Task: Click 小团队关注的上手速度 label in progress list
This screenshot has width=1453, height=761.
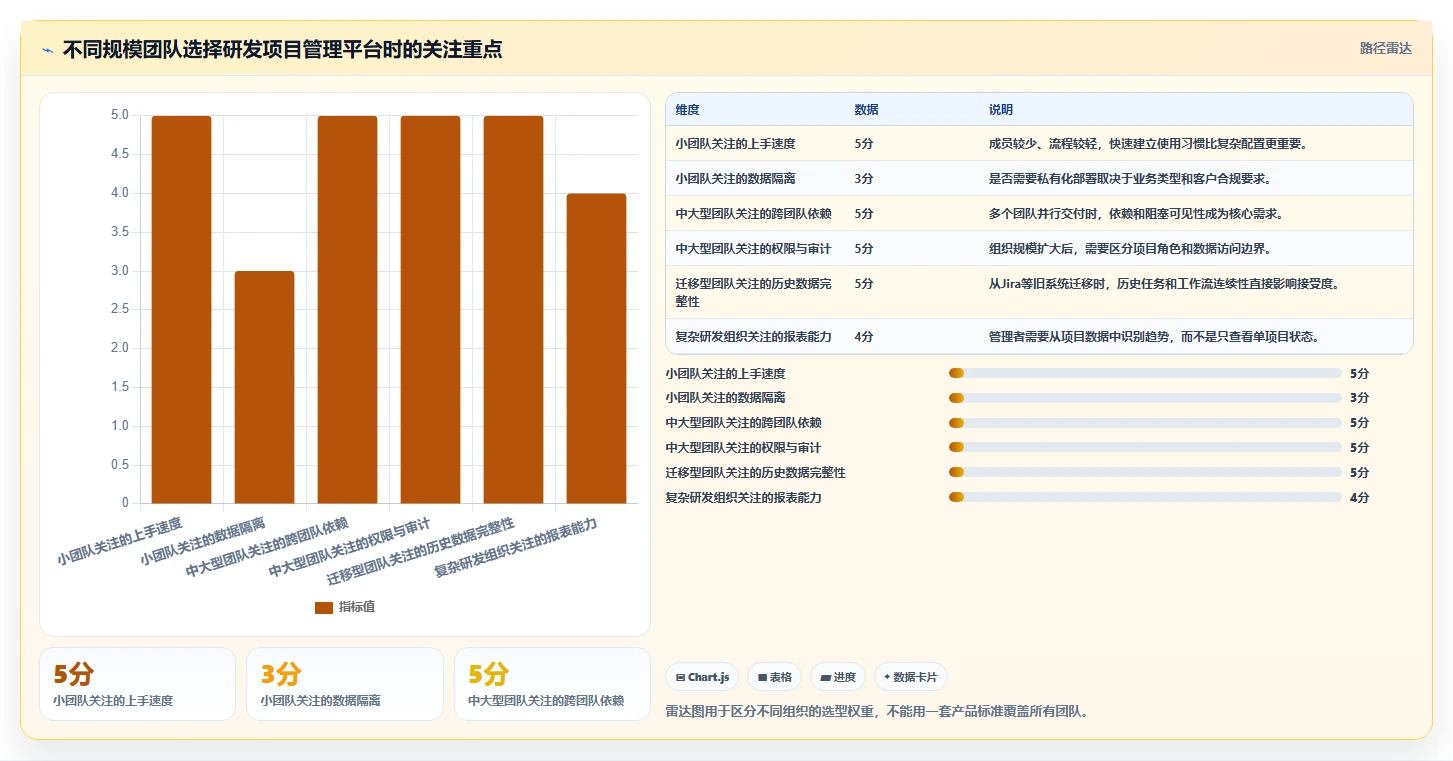Action: (x=725, y=373)
